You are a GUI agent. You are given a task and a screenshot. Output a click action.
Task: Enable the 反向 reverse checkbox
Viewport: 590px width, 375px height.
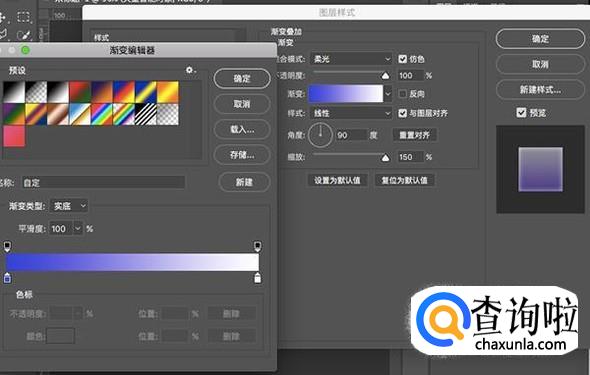tap(403, 94)
